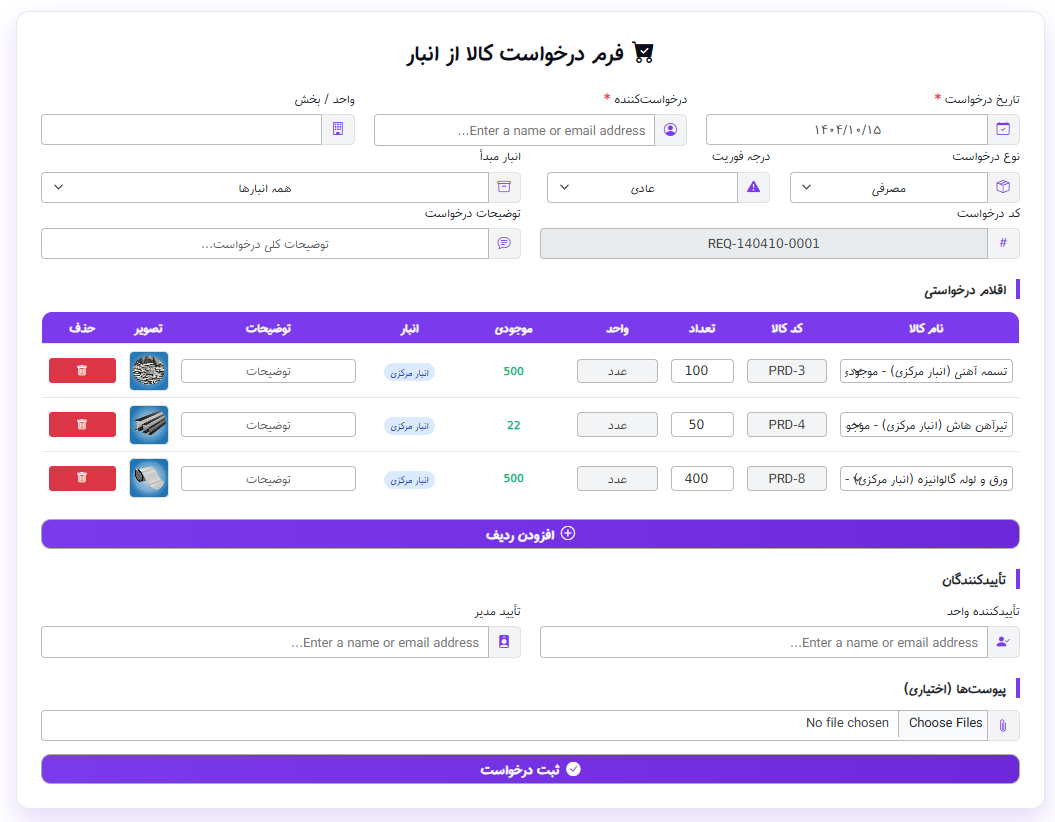Click the user icon next to requester field
Image resolution: width=1055 pixels, height=822 pixels.
tap(670, 130)
